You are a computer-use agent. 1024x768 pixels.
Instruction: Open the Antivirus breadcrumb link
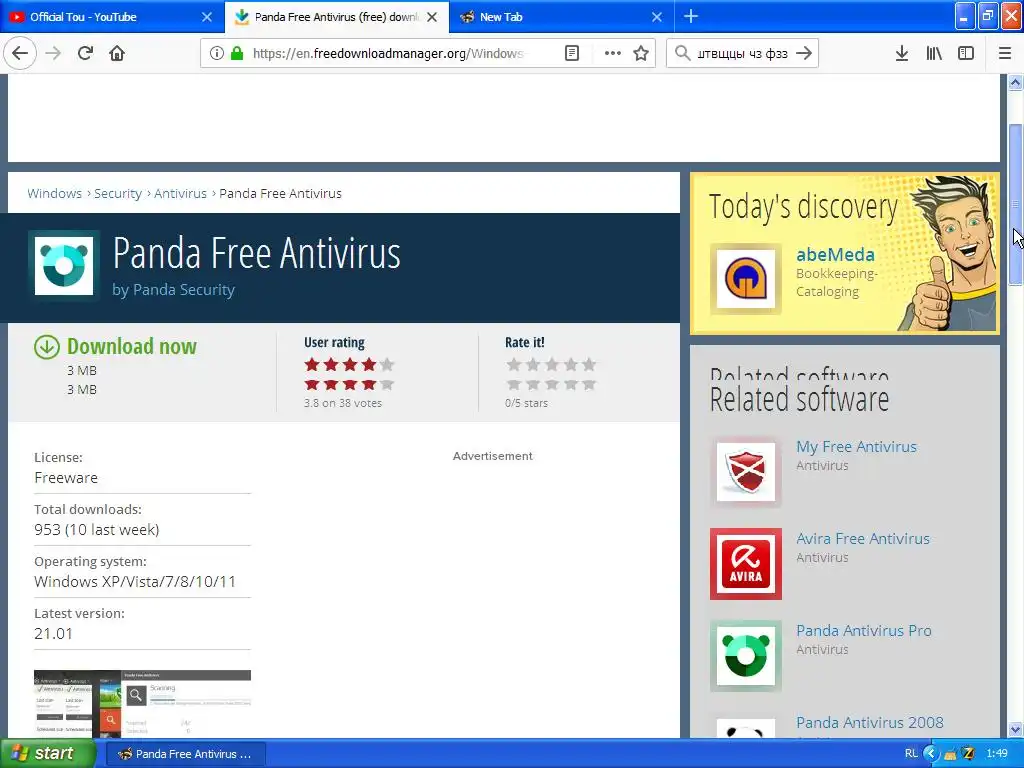pyautogui.click(x=180, y=193)
